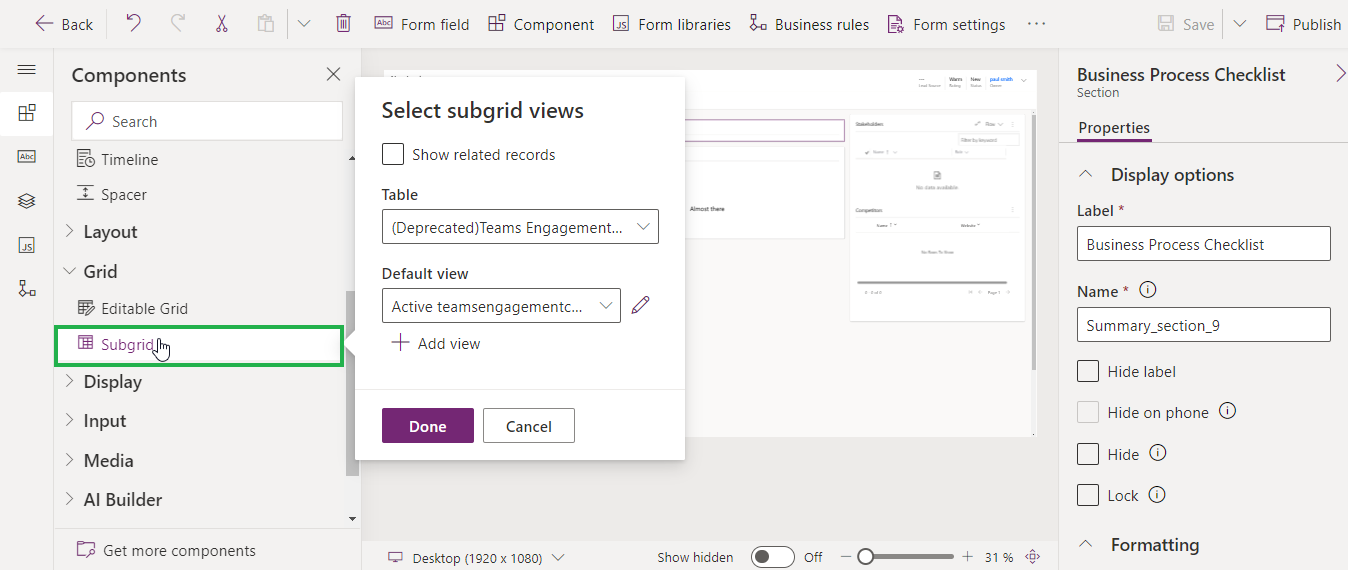Screen dimensions: 1348x570
Task: Expand the Layout group
Action: click(110, 232)
